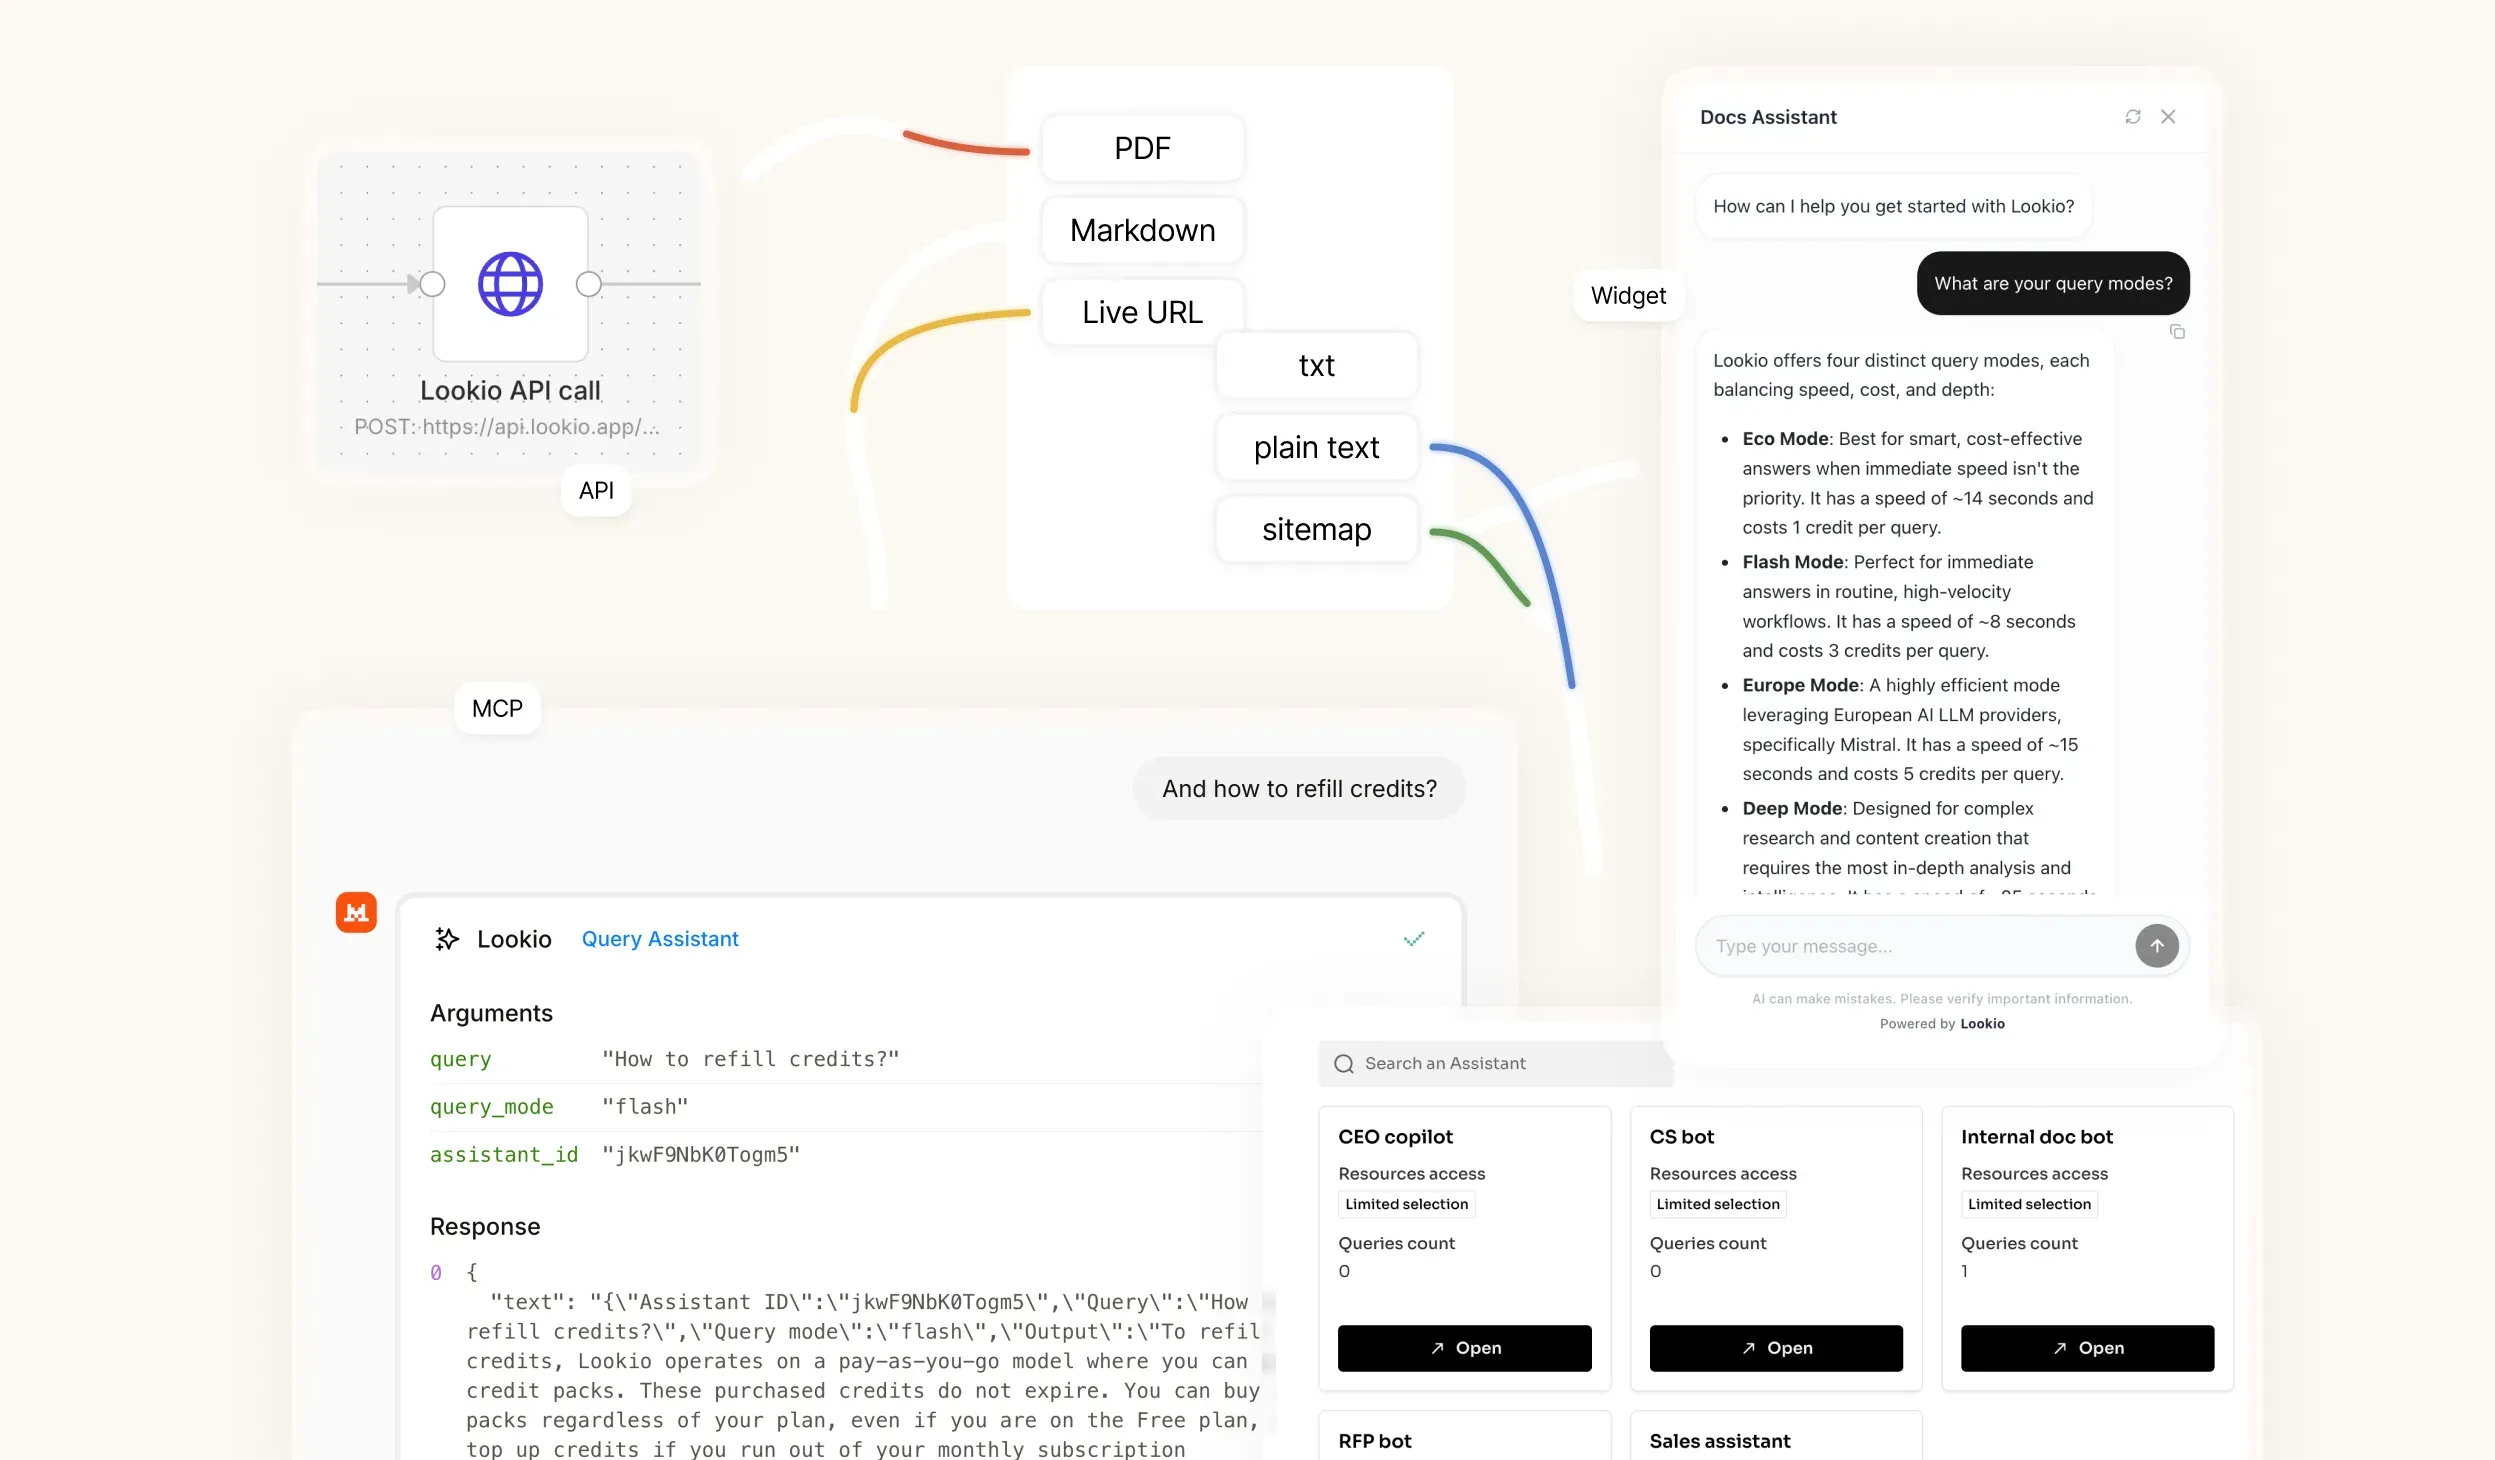Select the Markdown source chip
Image resolution: width=2495 pixels, height=1460 pixels.
tap(1142, 230)
